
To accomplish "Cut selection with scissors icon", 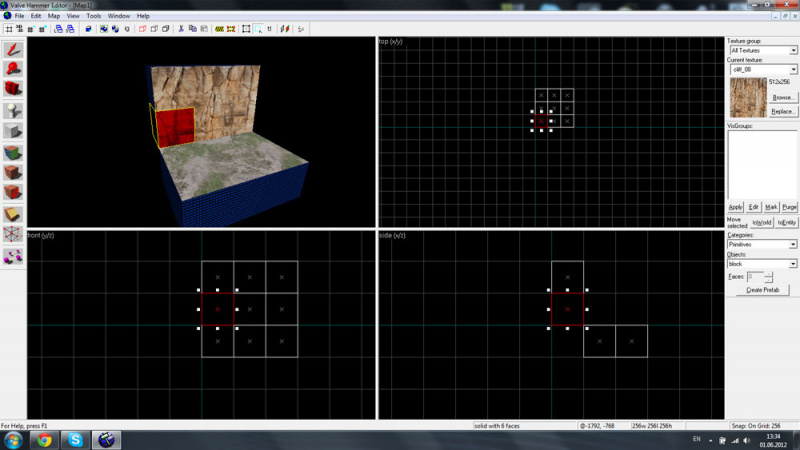I will click(181, 29).
